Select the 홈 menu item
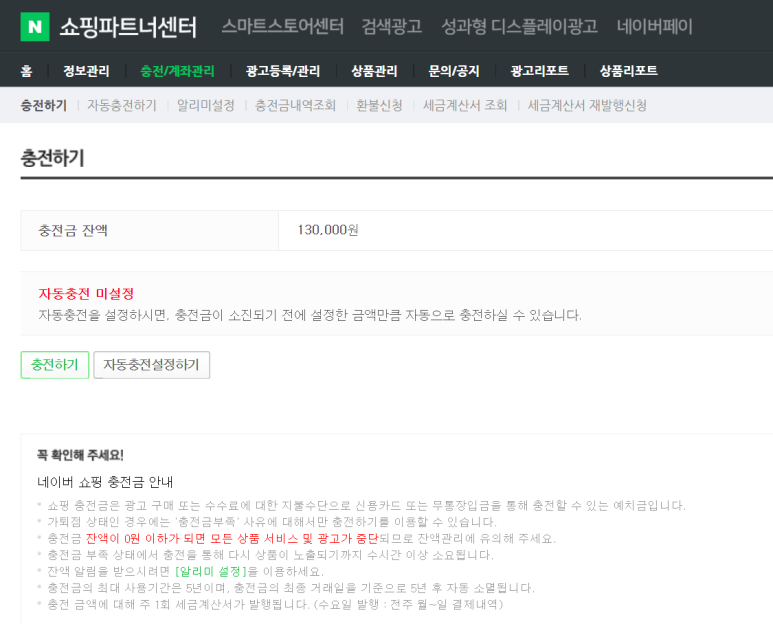The width and height of the screenshot is (773, 624). 27,71
